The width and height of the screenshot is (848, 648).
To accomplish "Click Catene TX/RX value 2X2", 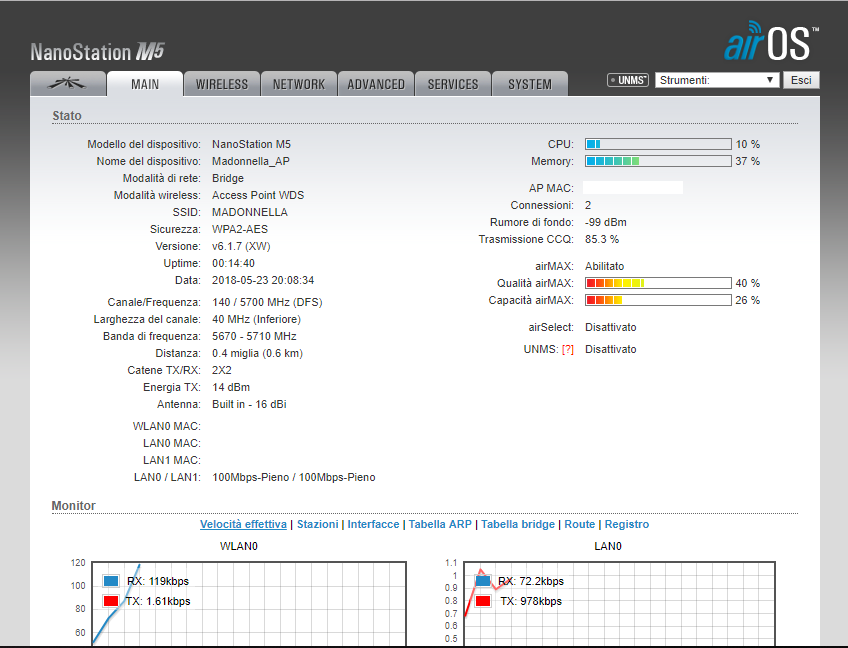I will tap(222, 371).
